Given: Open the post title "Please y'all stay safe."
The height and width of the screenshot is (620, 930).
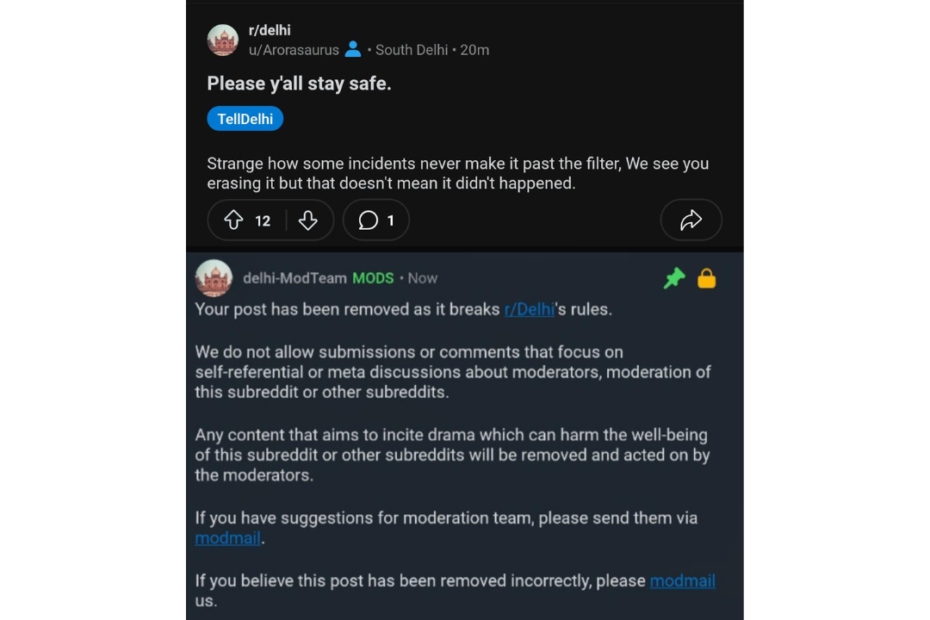Looking at the screenshot, I should pyautogui.click(x=299, y=84).
